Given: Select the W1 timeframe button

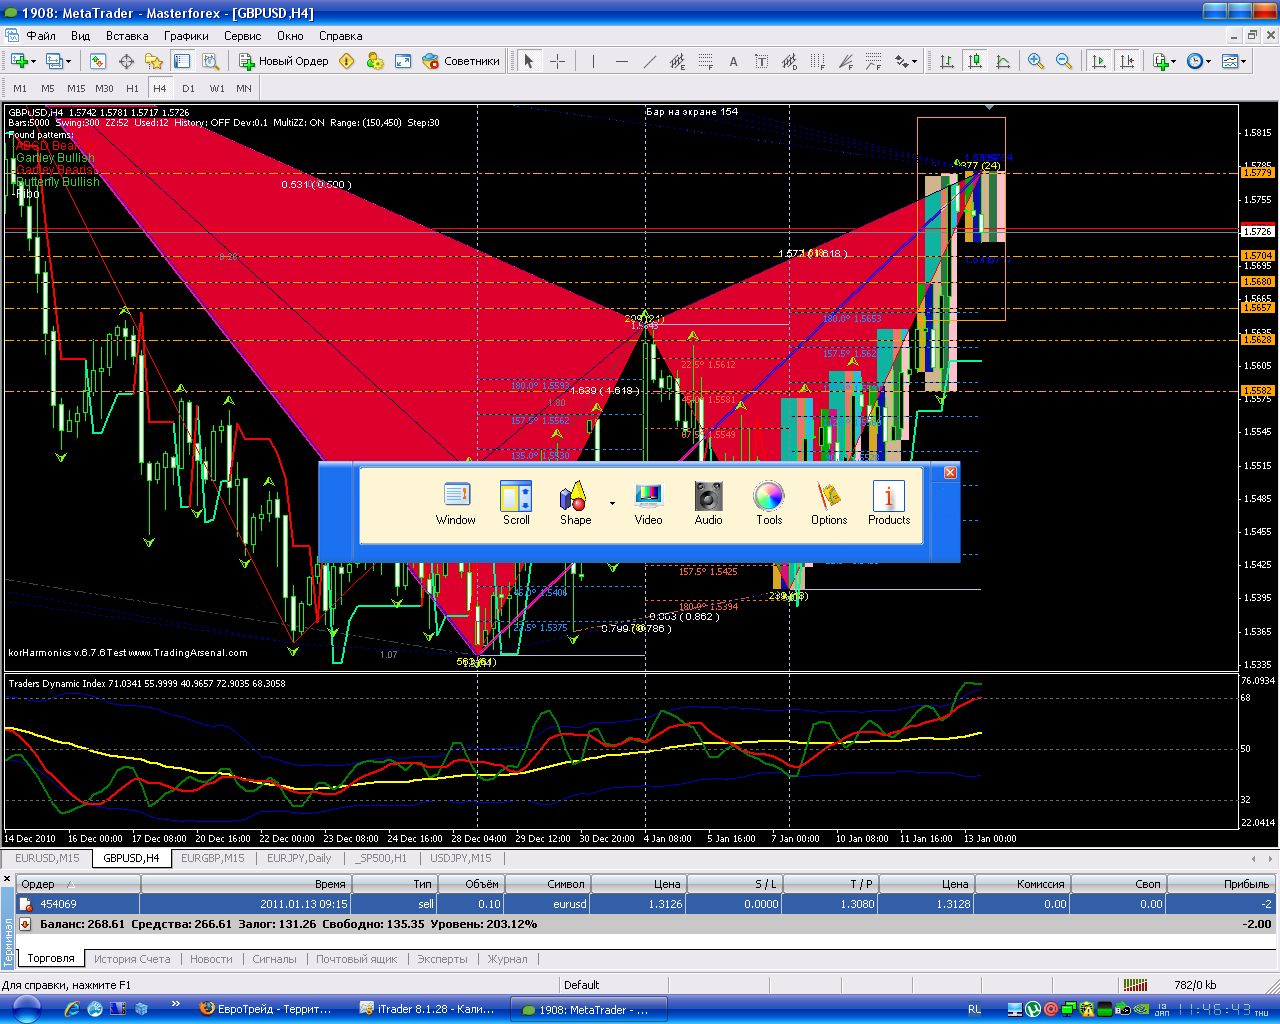Looking at the screenshot, I should pos(216,88).
